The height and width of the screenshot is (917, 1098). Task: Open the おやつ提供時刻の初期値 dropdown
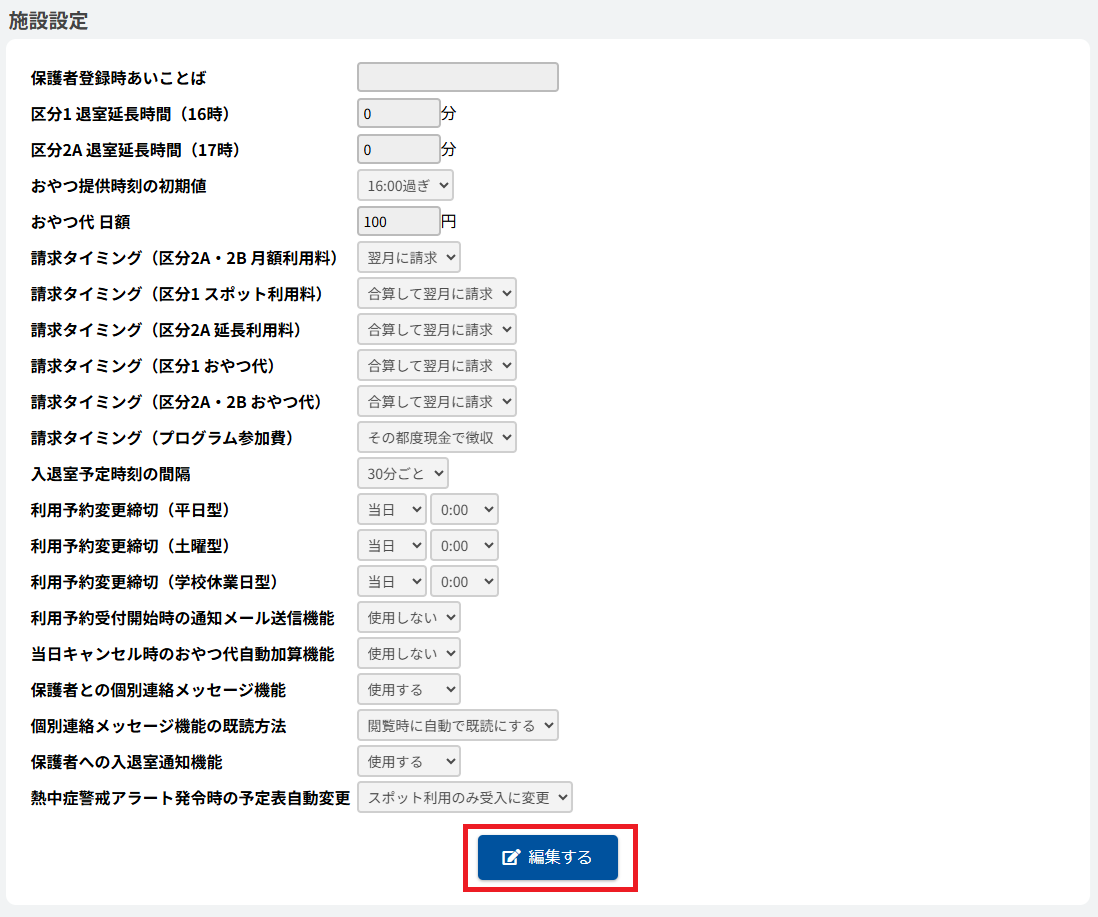click(x=405, y=185)
